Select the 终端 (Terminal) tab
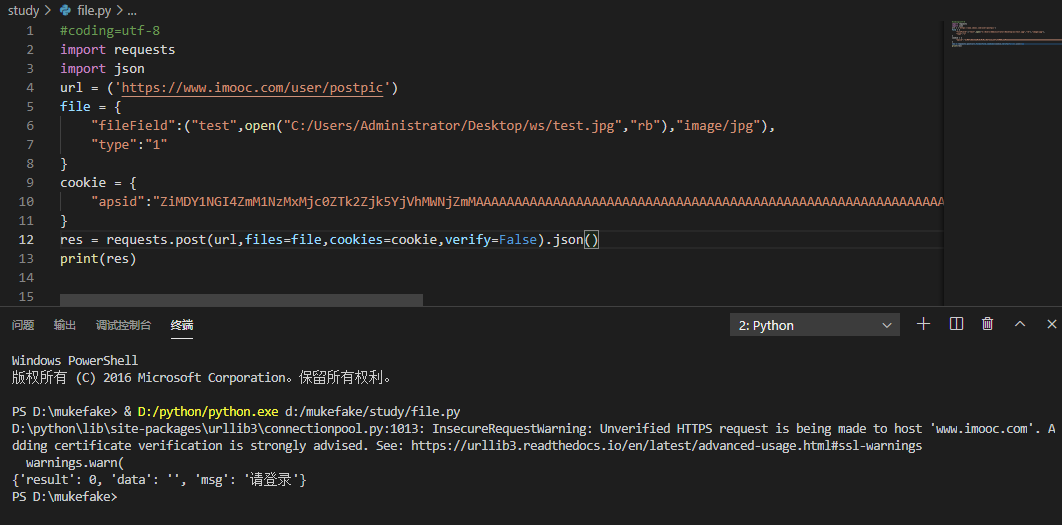 tap(182, 325)
